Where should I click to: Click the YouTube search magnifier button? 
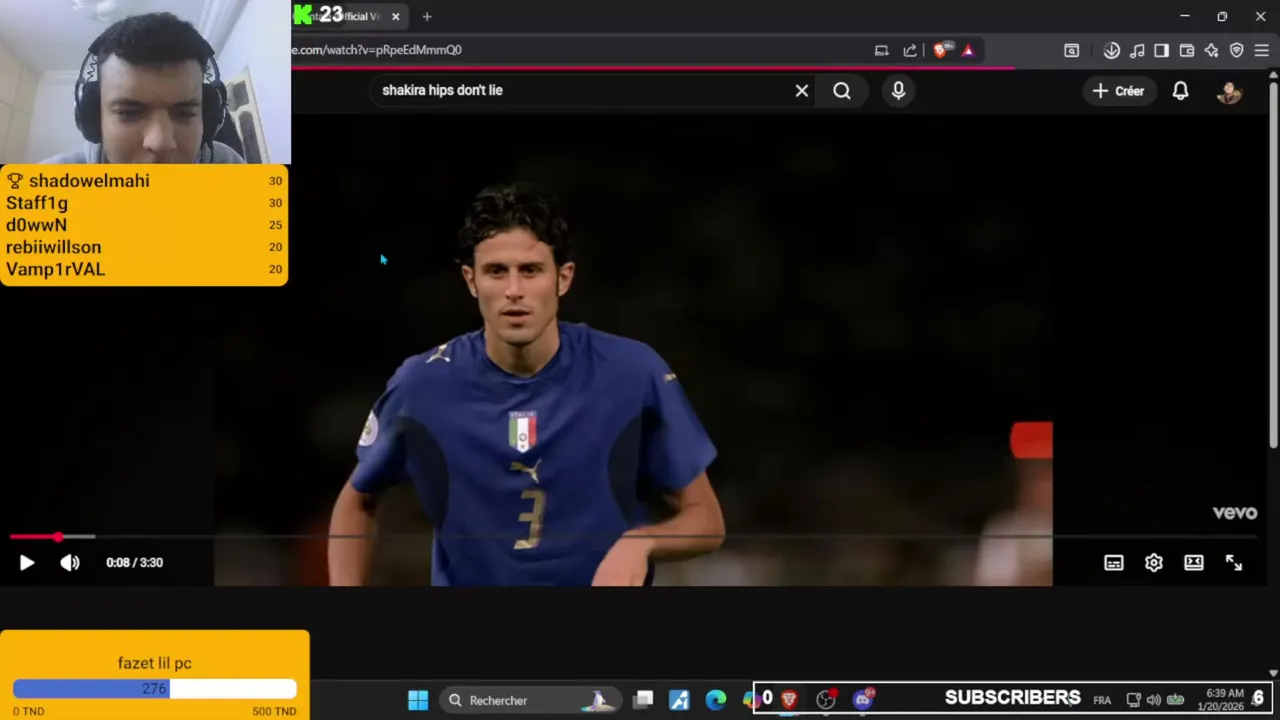(x=842, y=91)
